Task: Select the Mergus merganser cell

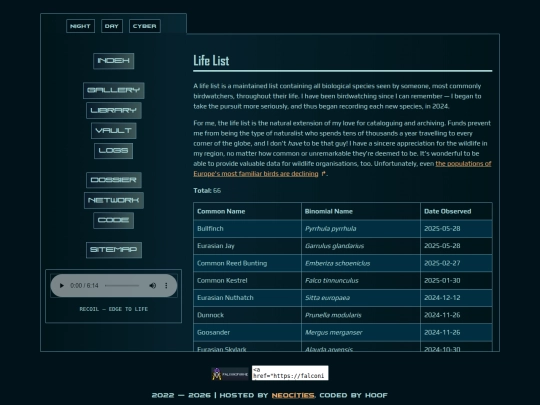Action: (x=361, y=333)
